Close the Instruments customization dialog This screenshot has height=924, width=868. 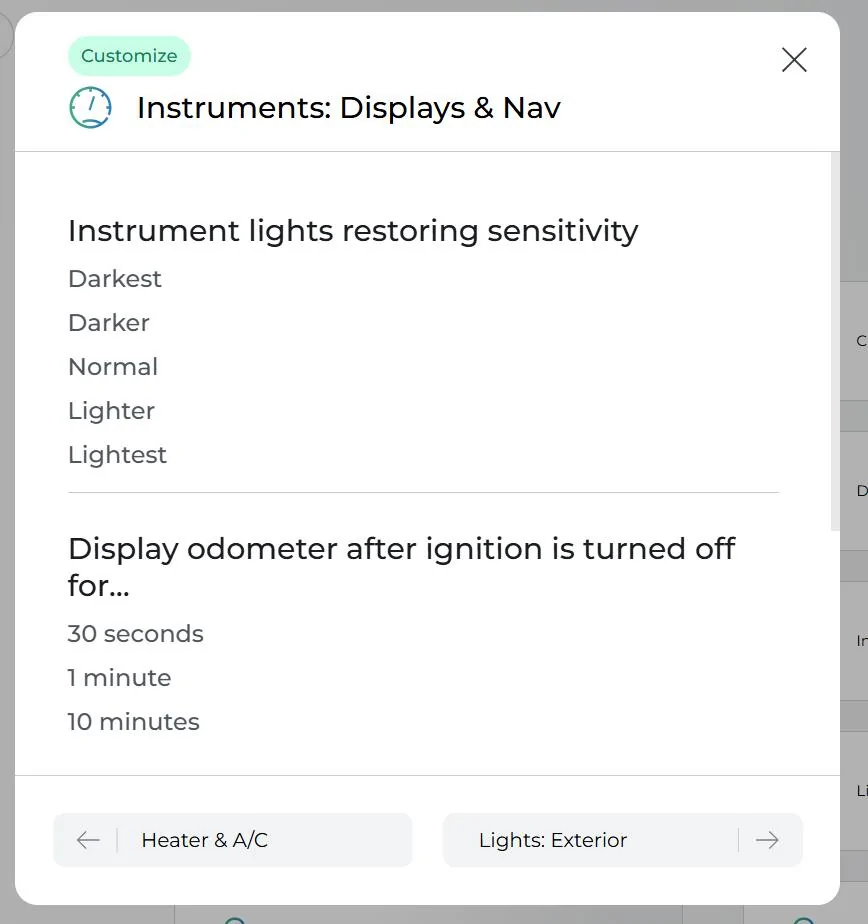794,60
